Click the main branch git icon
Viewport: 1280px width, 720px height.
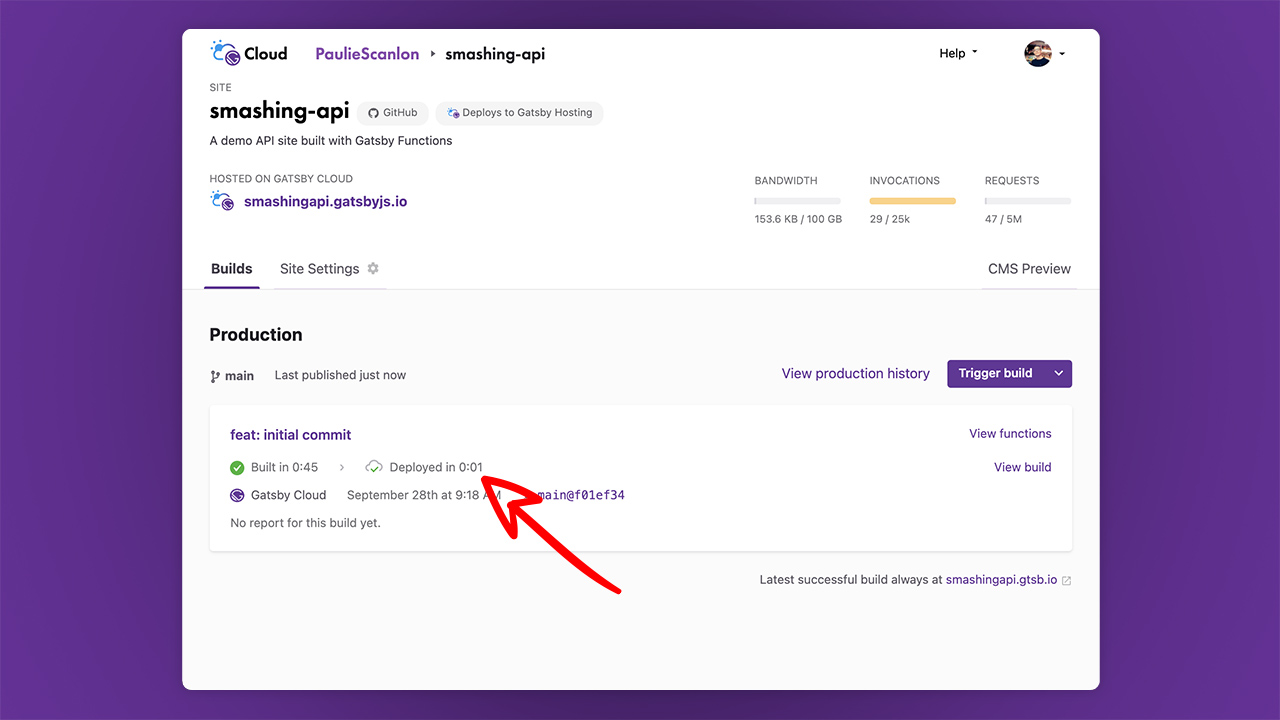coord(215,376)
